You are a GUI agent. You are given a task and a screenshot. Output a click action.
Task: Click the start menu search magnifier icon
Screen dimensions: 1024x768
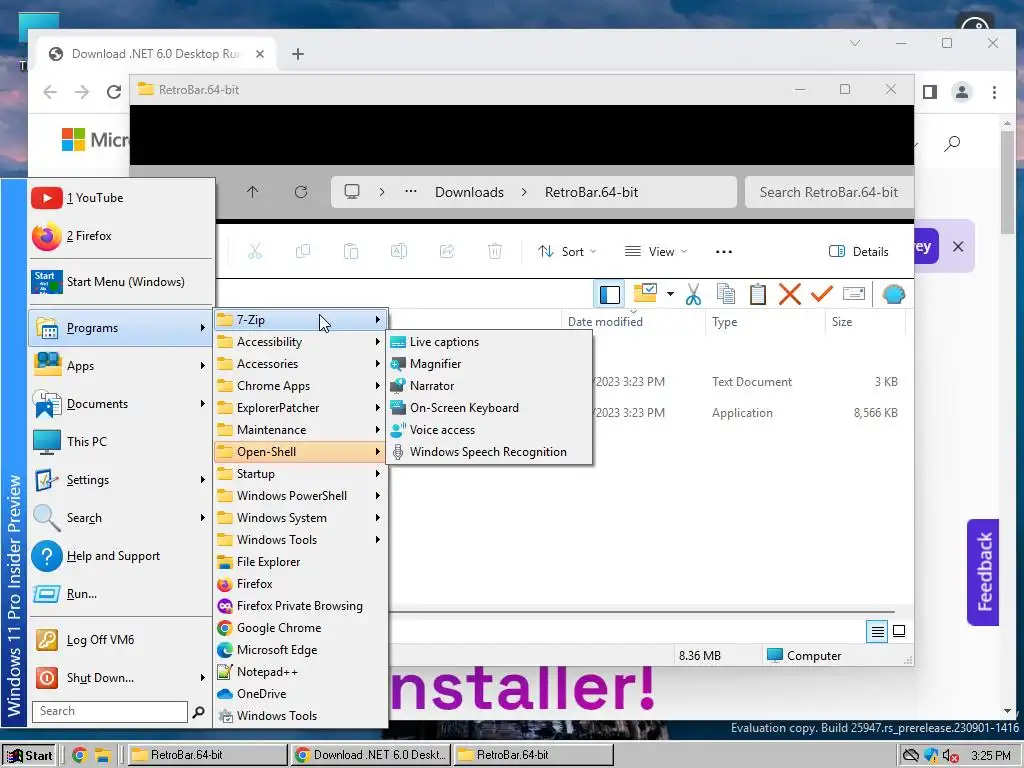(199, 712)
